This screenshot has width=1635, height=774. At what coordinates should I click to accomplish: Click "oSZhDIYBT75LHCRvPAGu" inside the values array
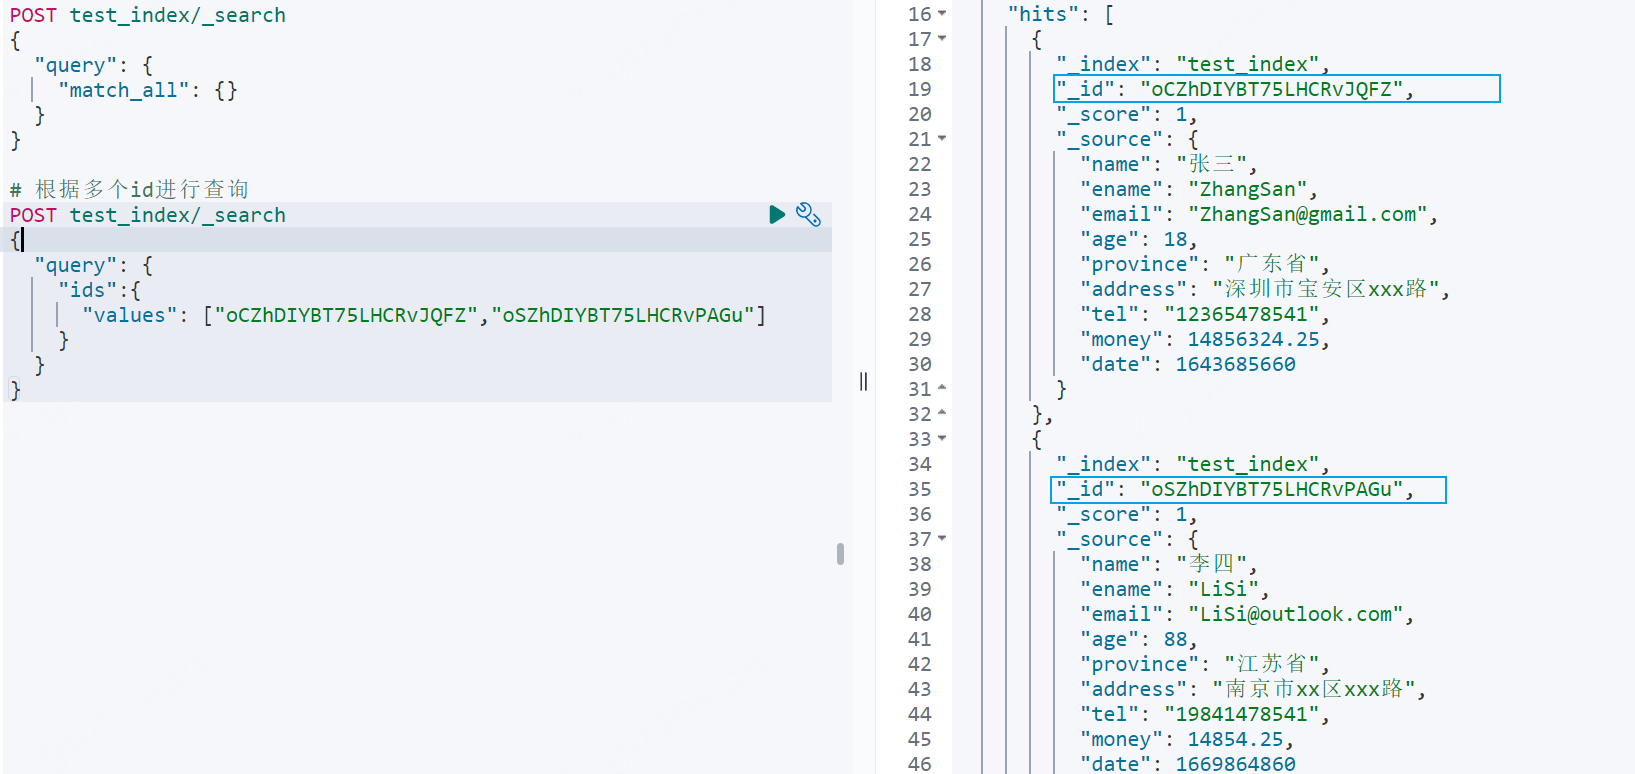tap(622, 315)
